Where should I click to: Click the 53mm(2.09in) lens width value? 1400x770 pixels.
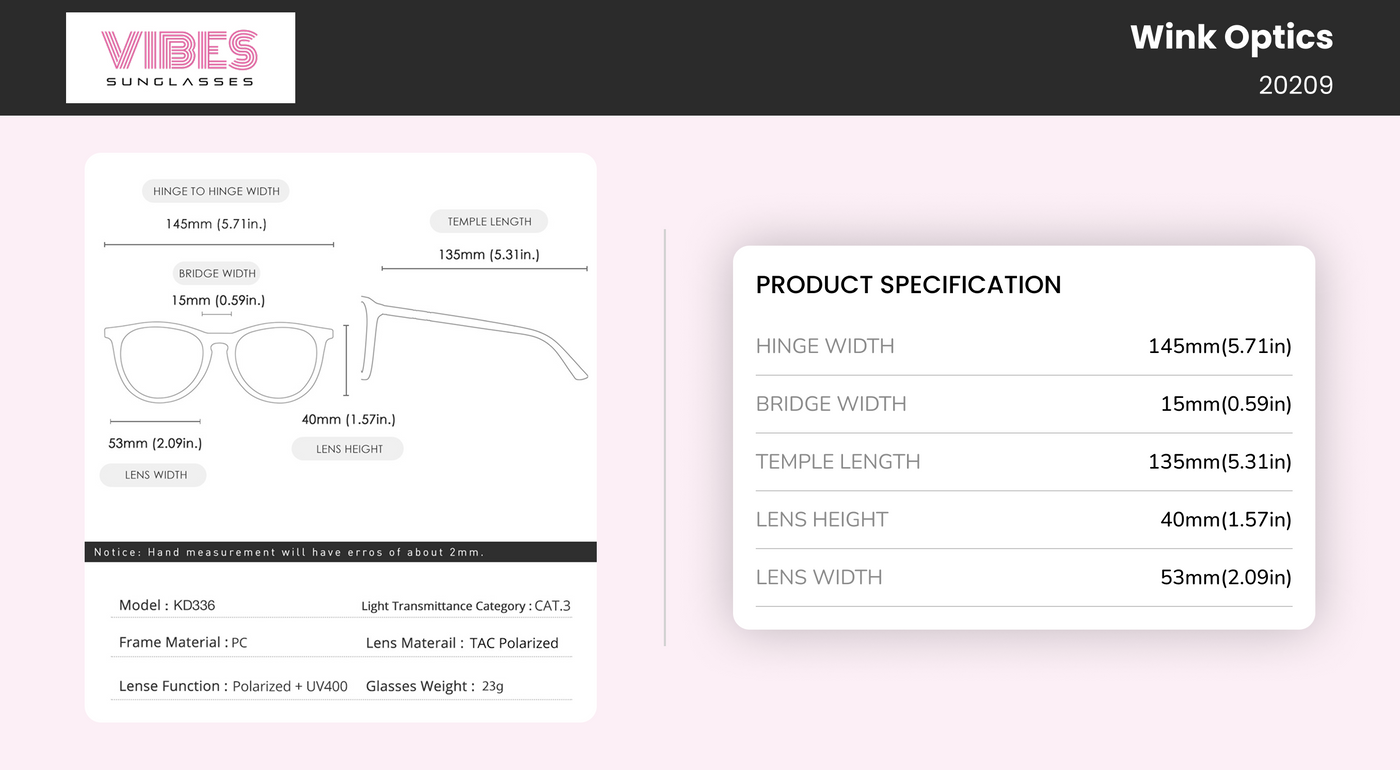(x=1225, y=578)
